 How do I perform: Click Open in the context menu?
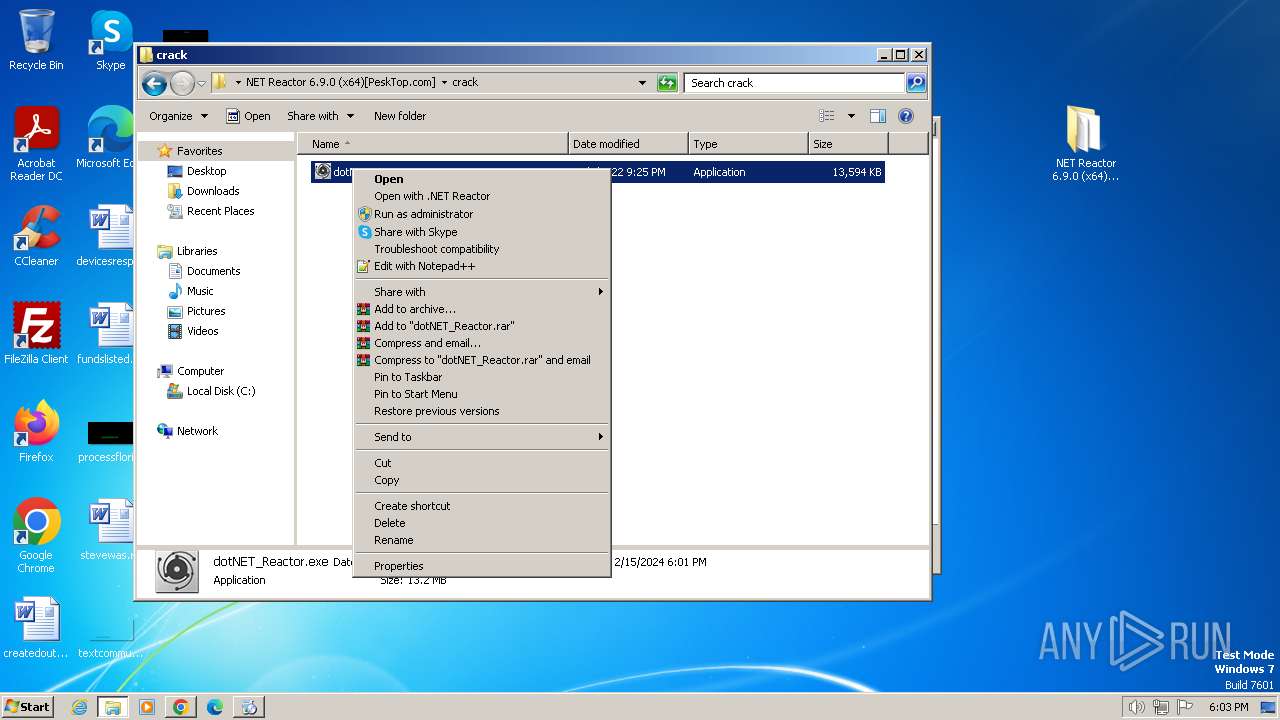click(x=482, y=180)
